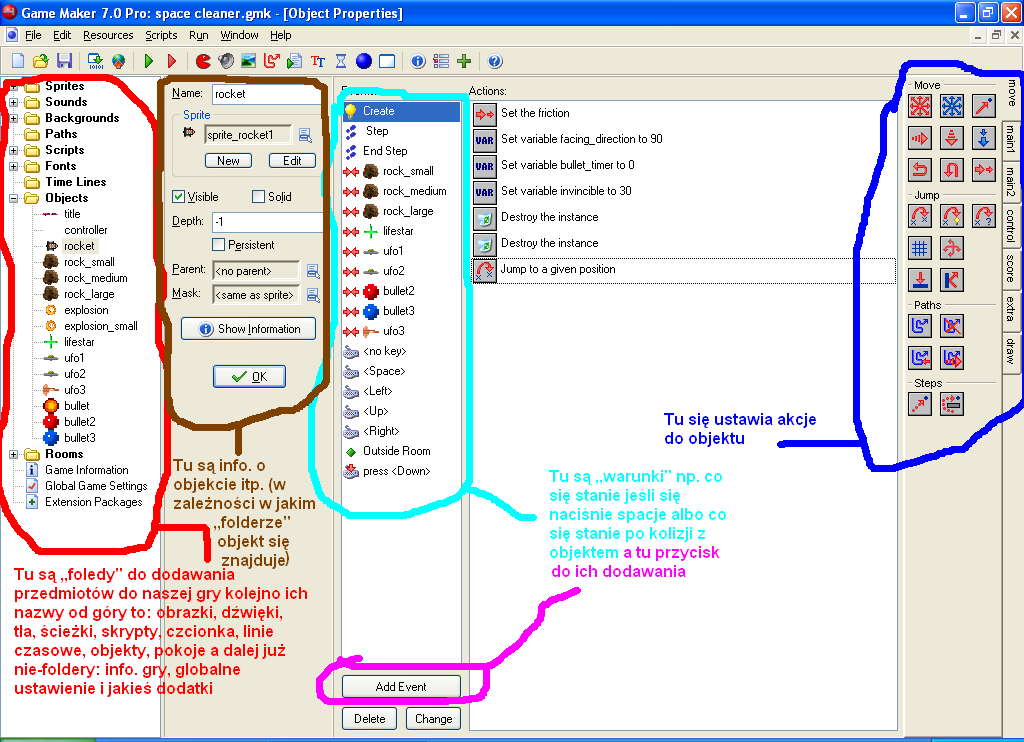Uncheck the Visible checkbox
Image resolution: width=1024 pixels, height=742 pixels.
[179, 197]
